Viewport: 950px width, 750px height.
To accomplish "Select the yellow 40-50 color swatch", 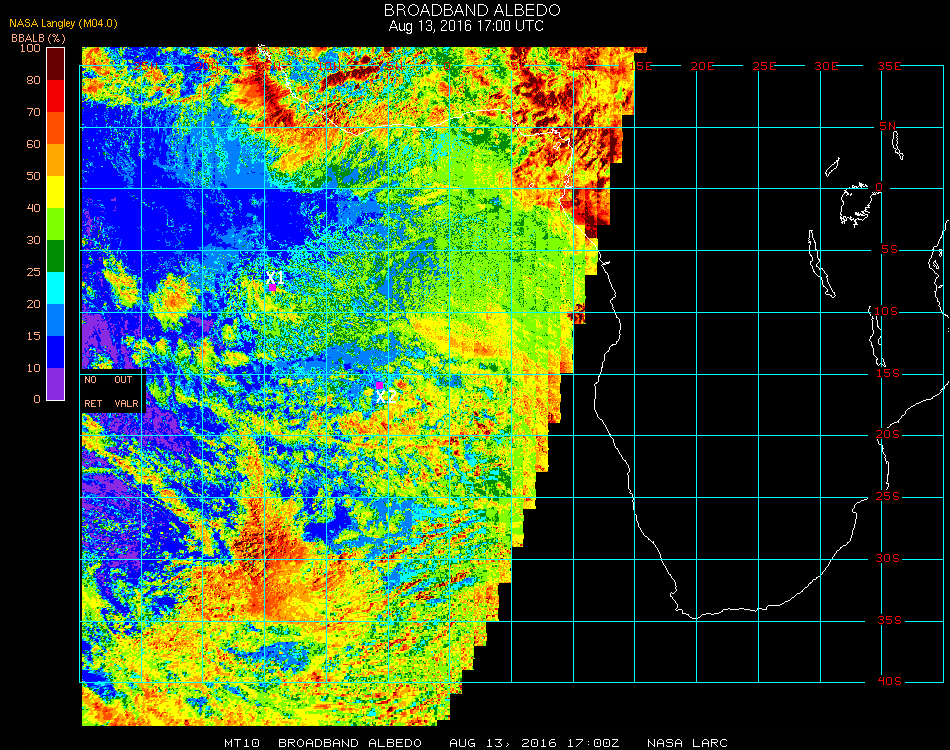I will click(x=55, y=192).
